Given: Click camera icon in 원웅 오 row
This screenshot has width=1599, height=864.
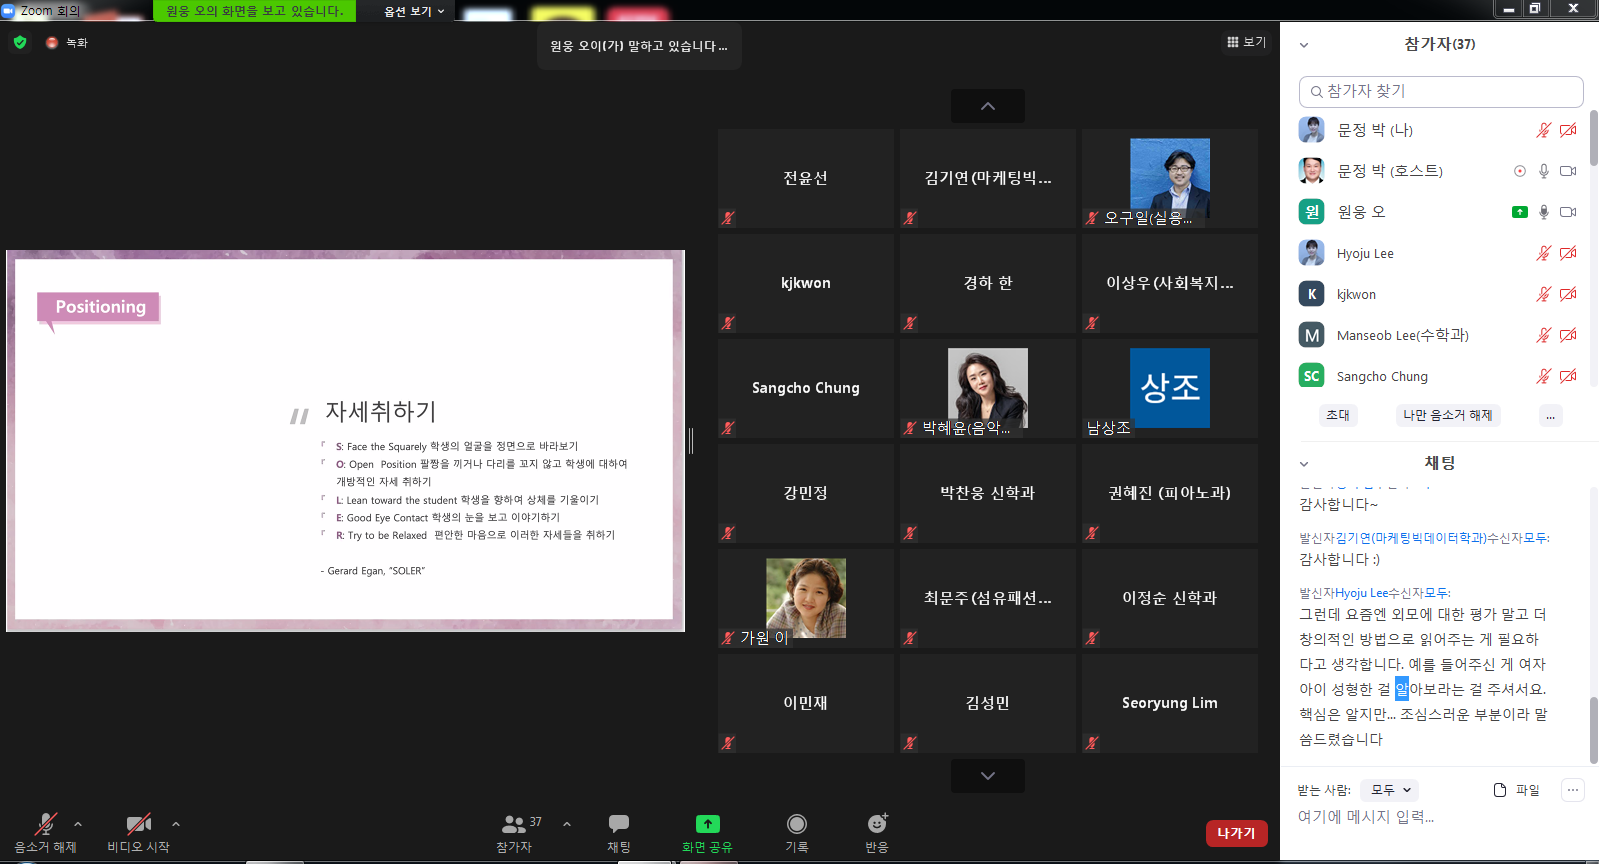Looking at the screenshot, I should (x=1568, y=212).
